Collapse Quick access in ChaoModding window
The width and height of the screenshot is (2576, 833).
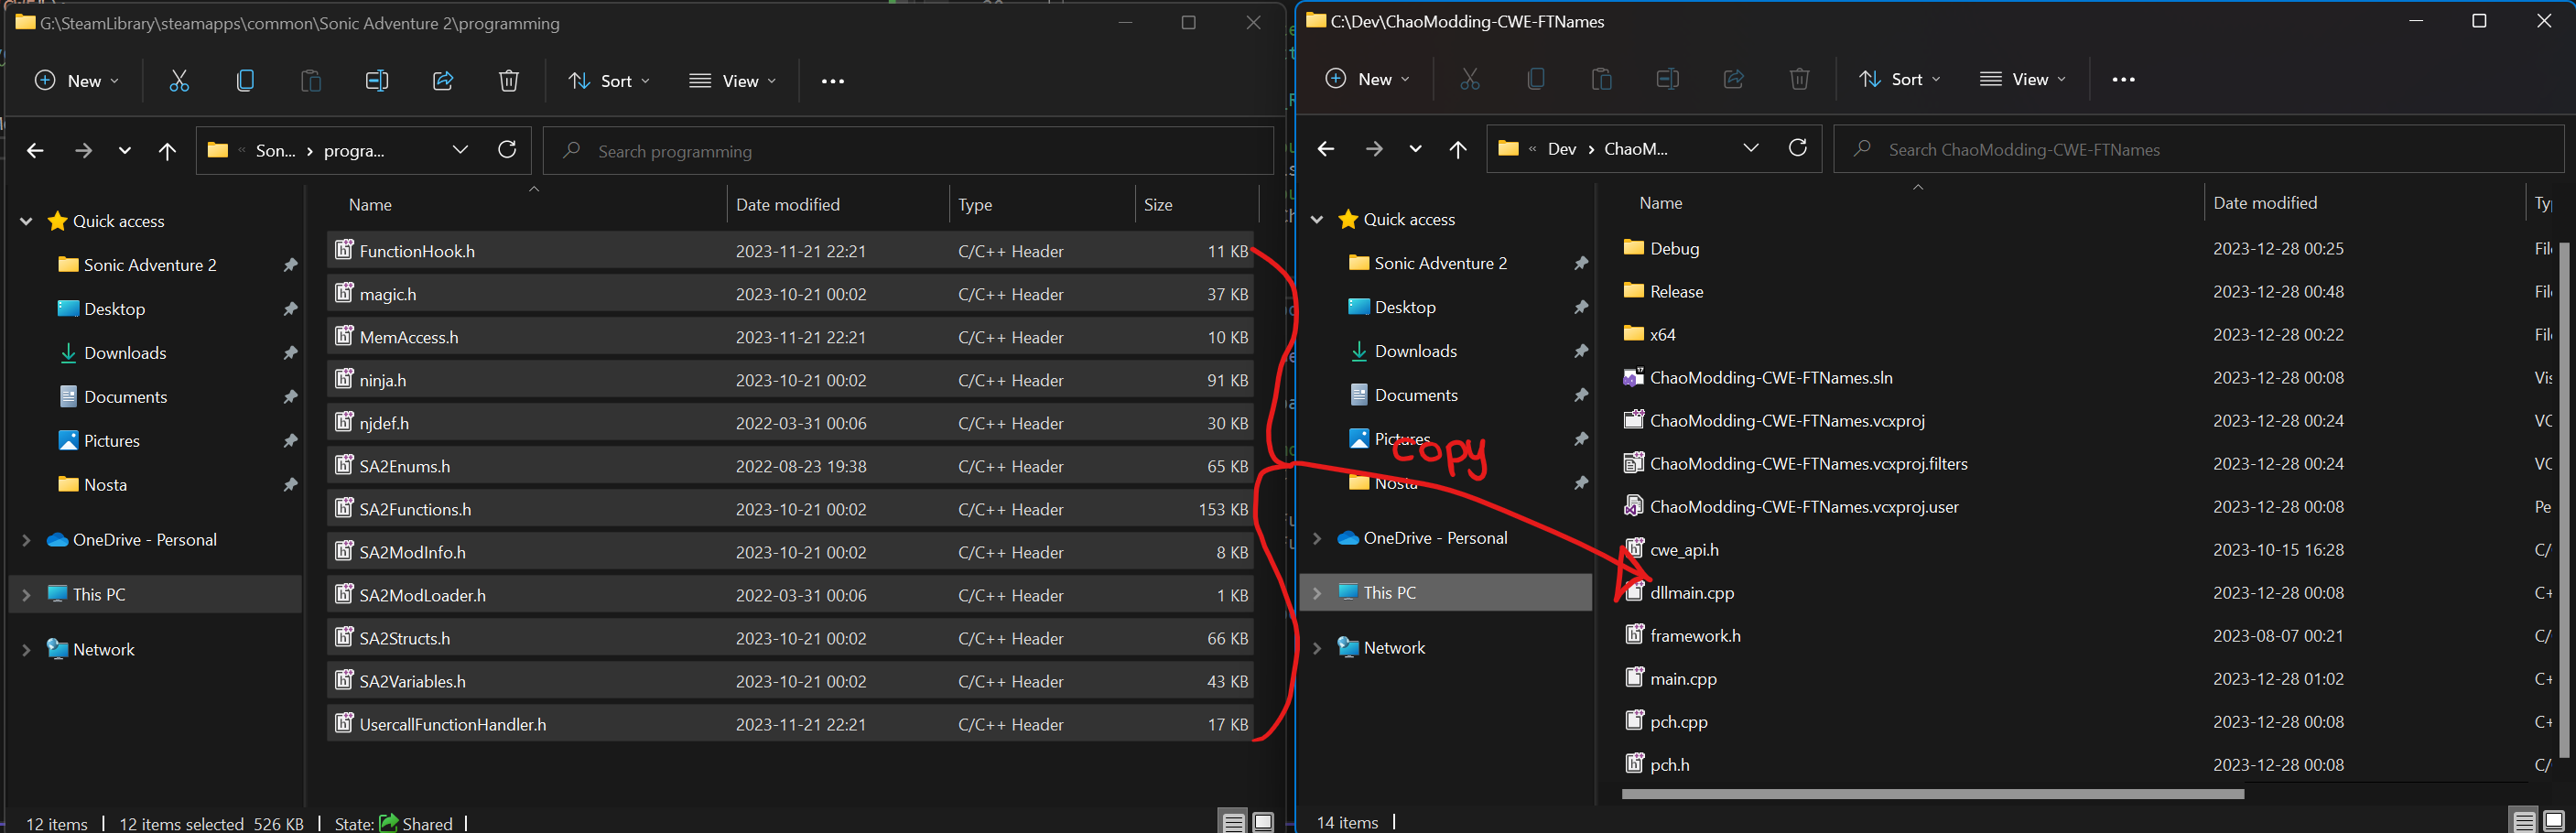pyautogui.click(x=1317, y=219)
